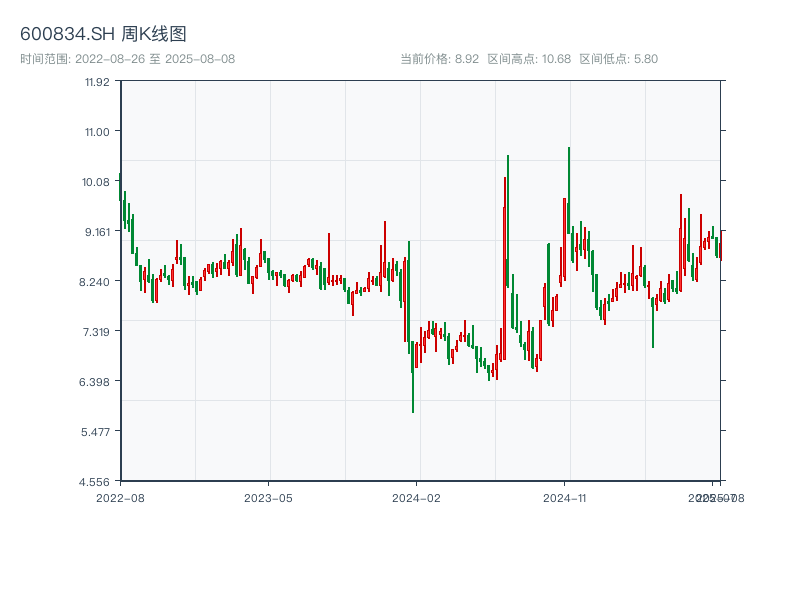Click y-axis label 10.08

click(96, 182)
